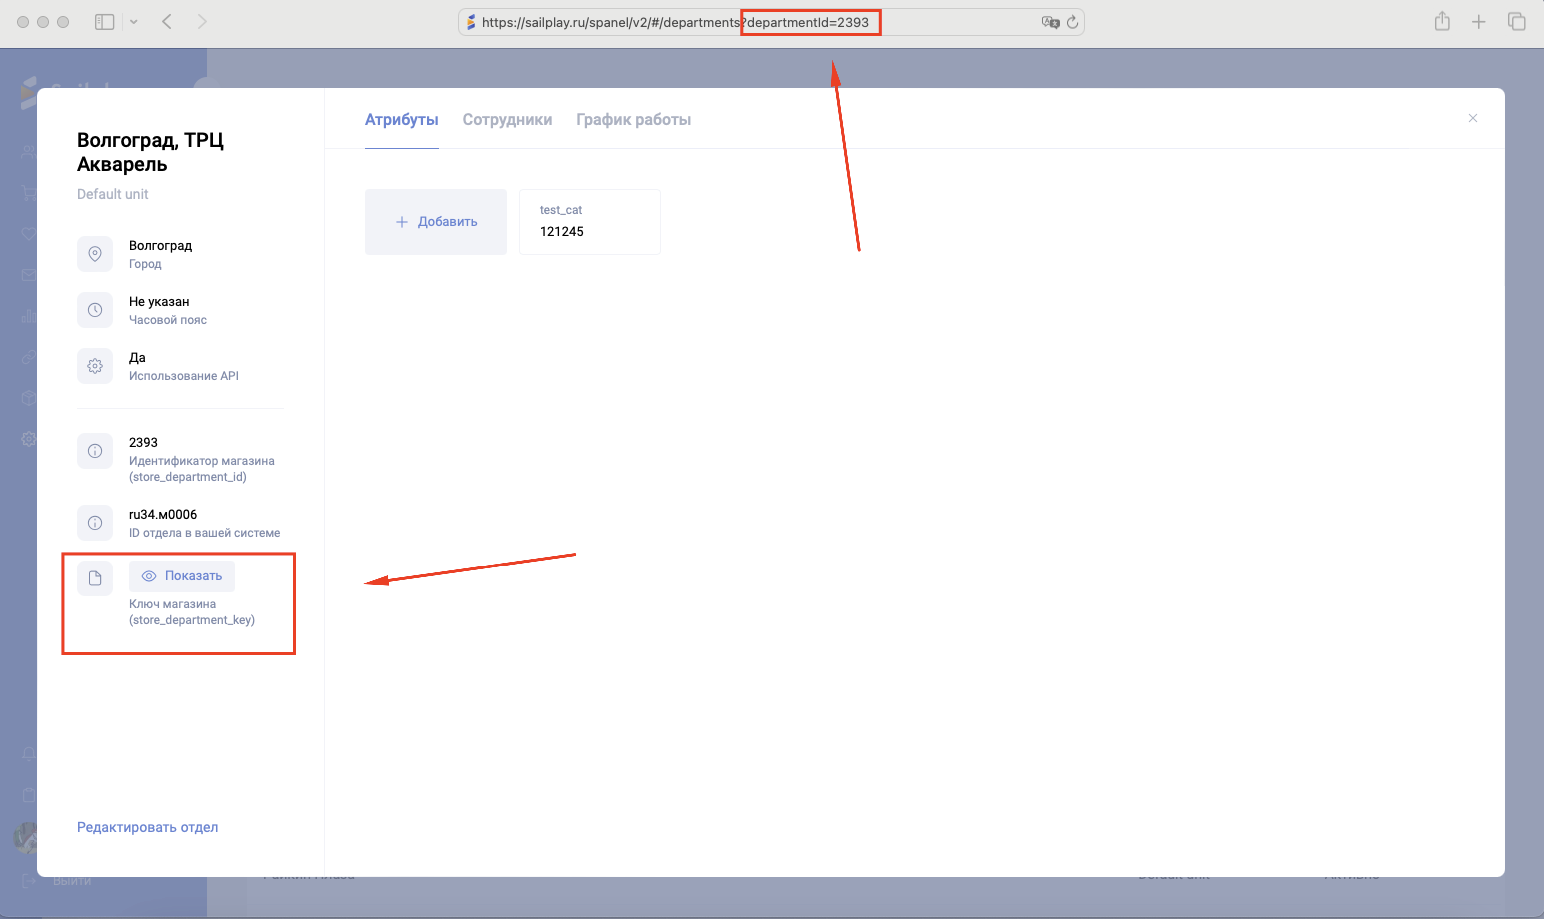Viewport: 1544px width, 919px height.
Task: Click the translate icon in address bar
Action: pos(1050,22)
